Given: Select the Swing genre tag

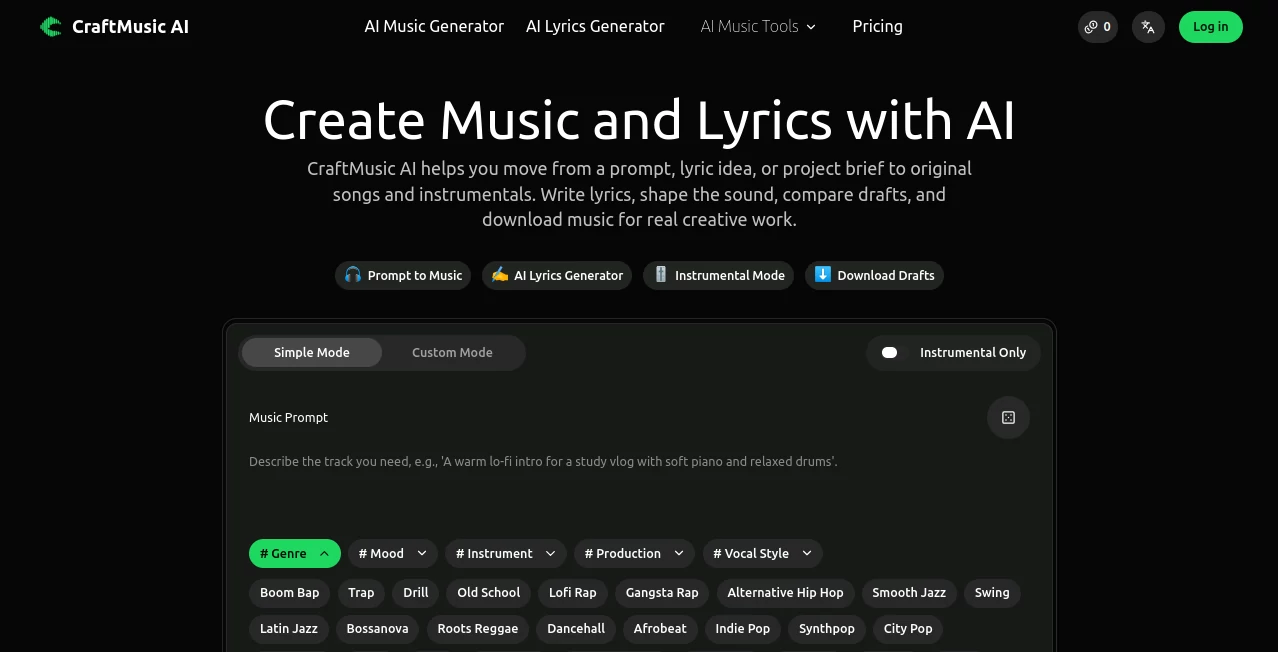Looking at the screenshot, I should click(992, 593).
